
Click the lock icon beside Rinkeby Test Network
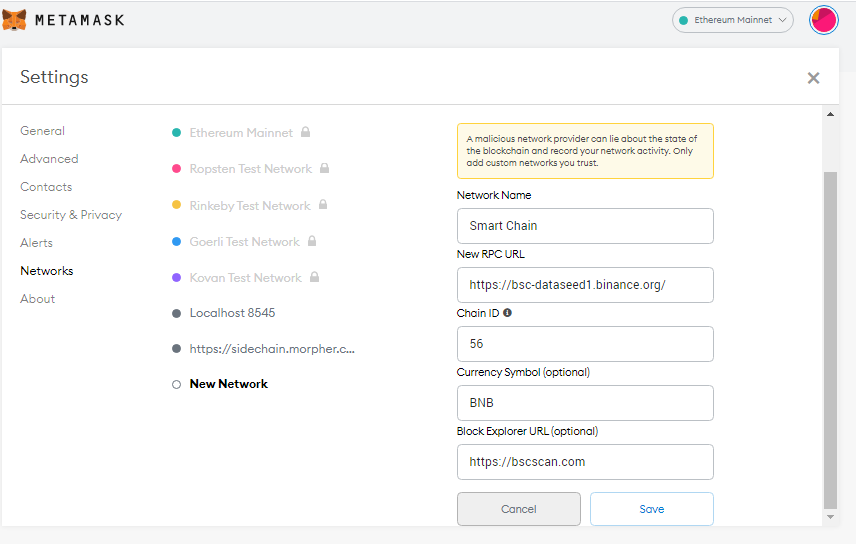[322, 205]
